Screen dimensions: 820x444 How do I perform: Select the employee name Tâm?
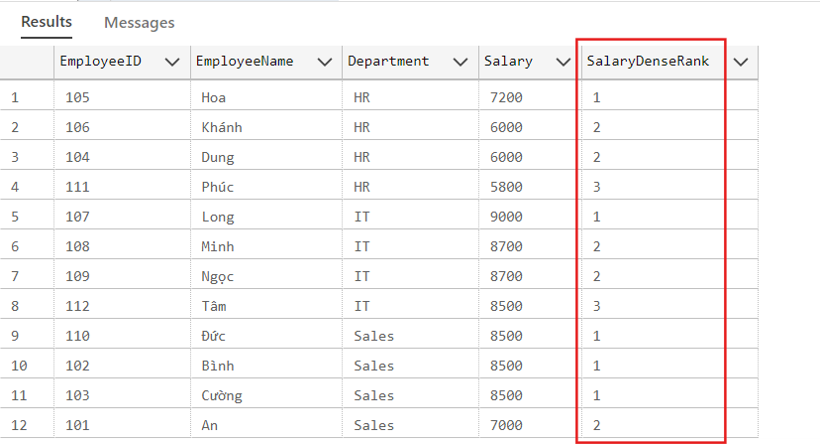(x=266, y=306)
